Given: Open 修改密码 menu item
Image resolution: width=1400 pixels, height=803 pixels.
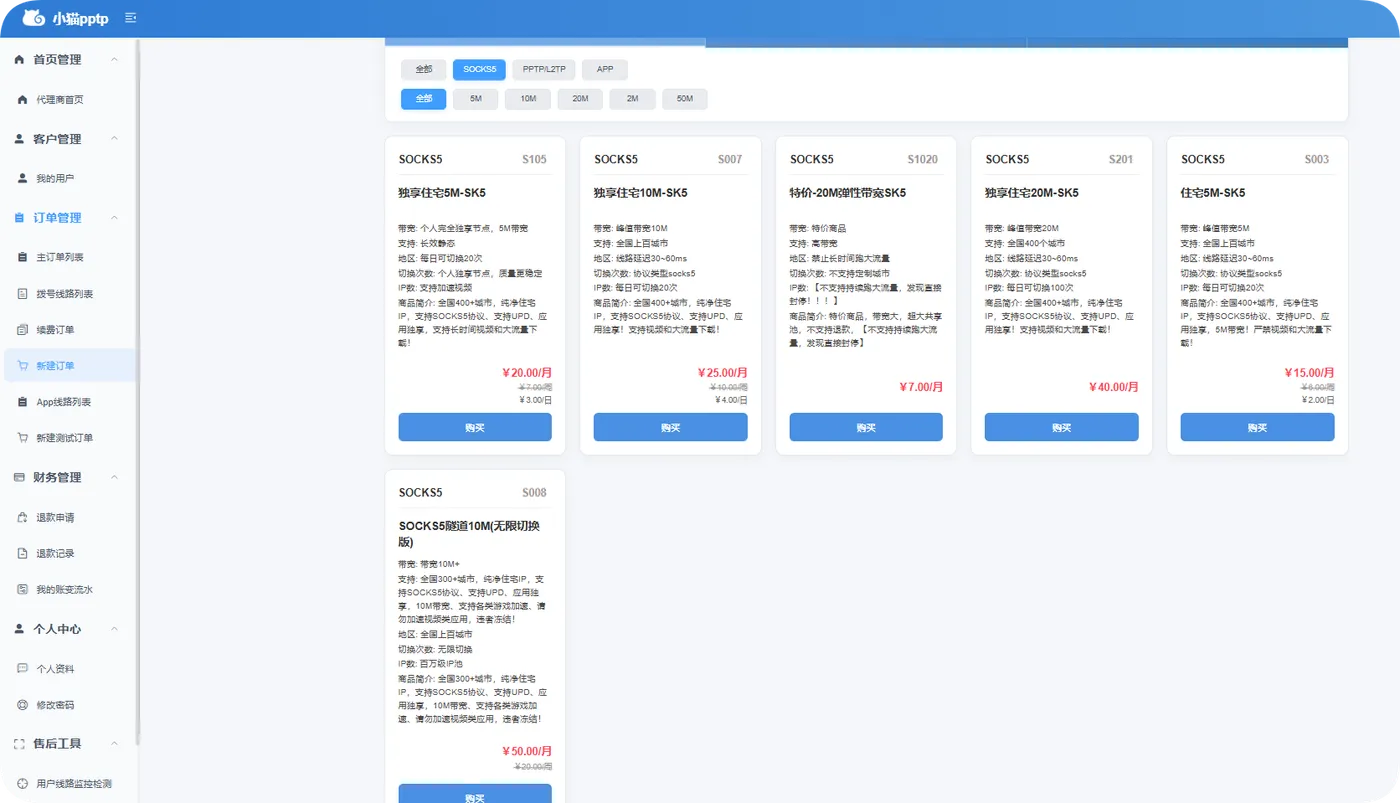Looking at the screenshot, I should 69,705.
